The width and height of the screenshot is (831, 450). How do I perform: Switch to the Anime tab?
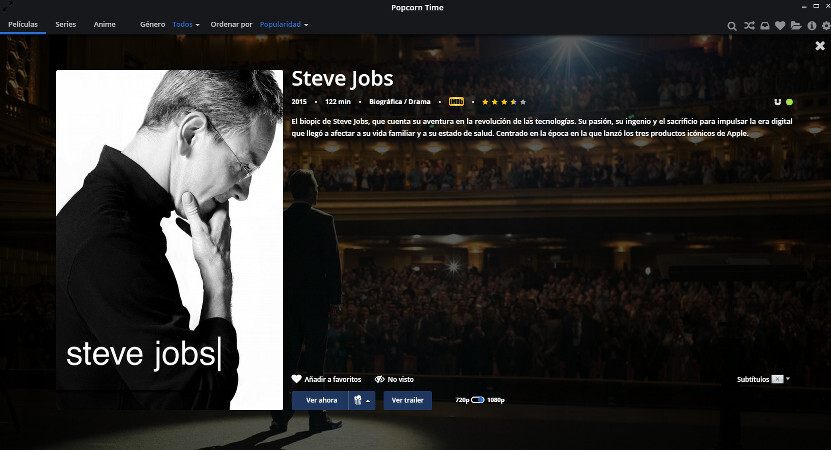(x=104, y=24)
